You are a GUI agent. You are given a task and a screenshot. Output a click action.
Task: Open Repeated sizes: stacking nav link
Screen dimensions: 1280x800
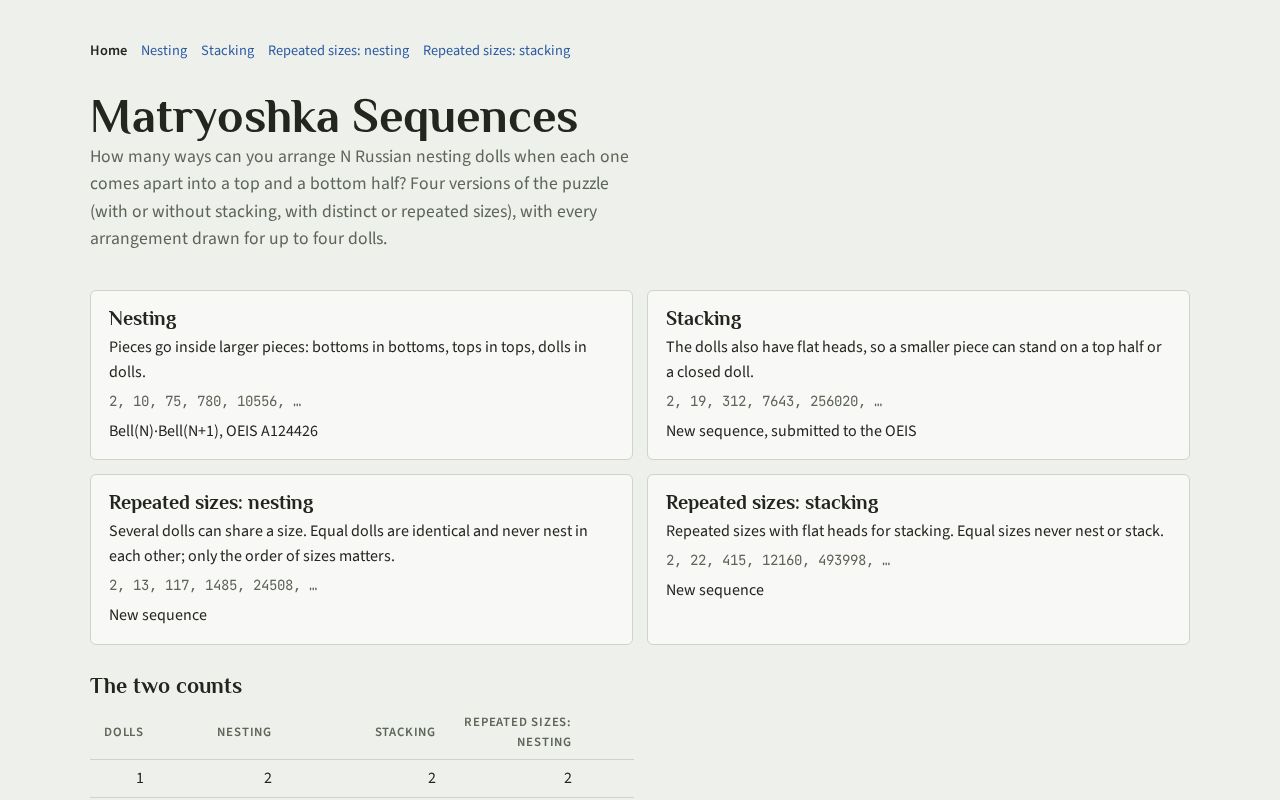(496, 50)
